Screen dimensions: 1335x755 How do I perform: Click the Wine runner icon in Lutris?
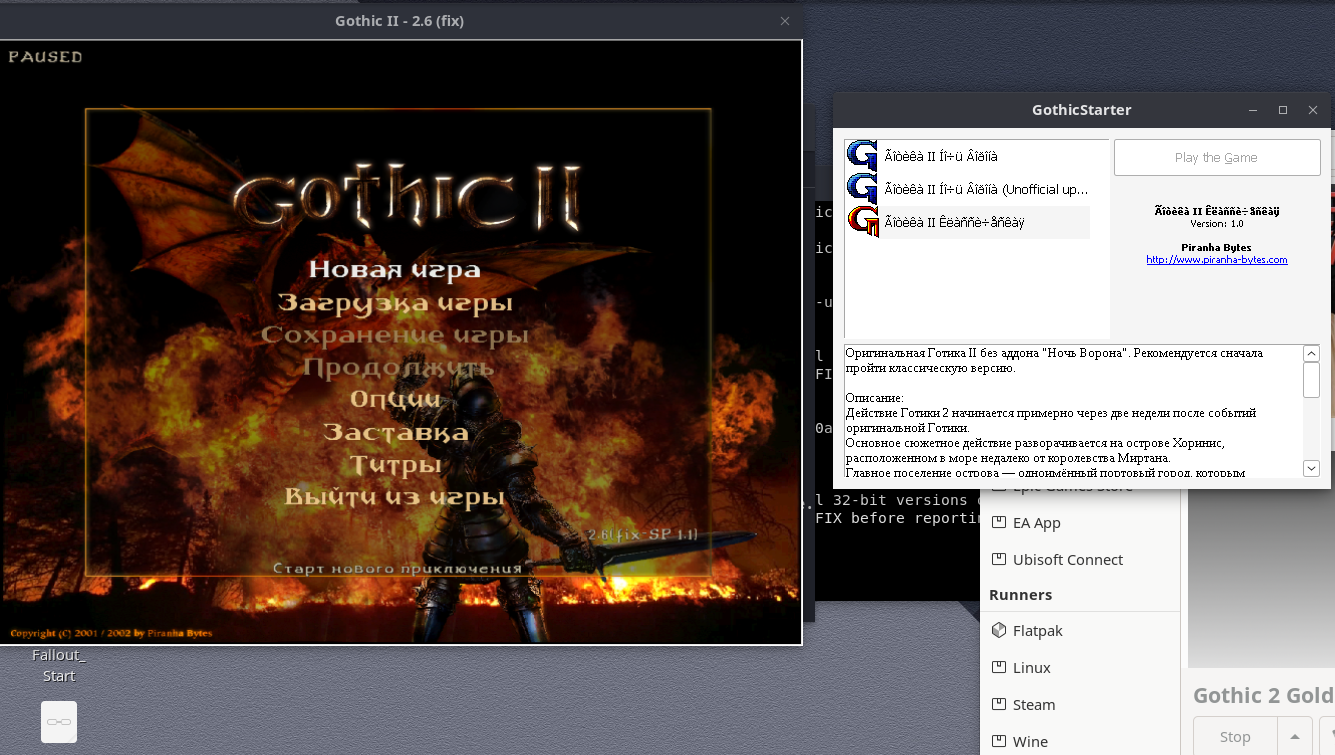pyautogui.click(x=998, y=741)
